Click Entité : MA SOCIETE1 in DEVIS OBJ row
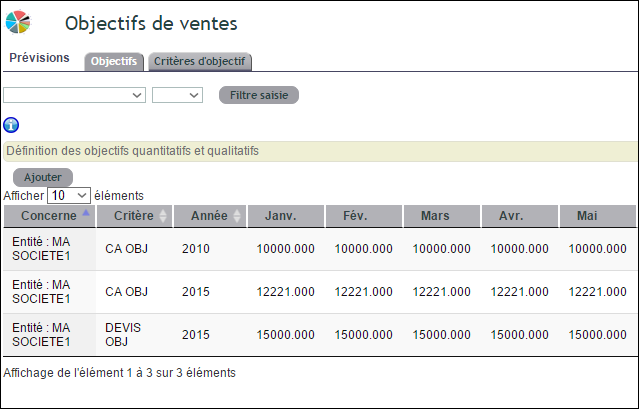This screenshot has height=409, width=639. 41,334
